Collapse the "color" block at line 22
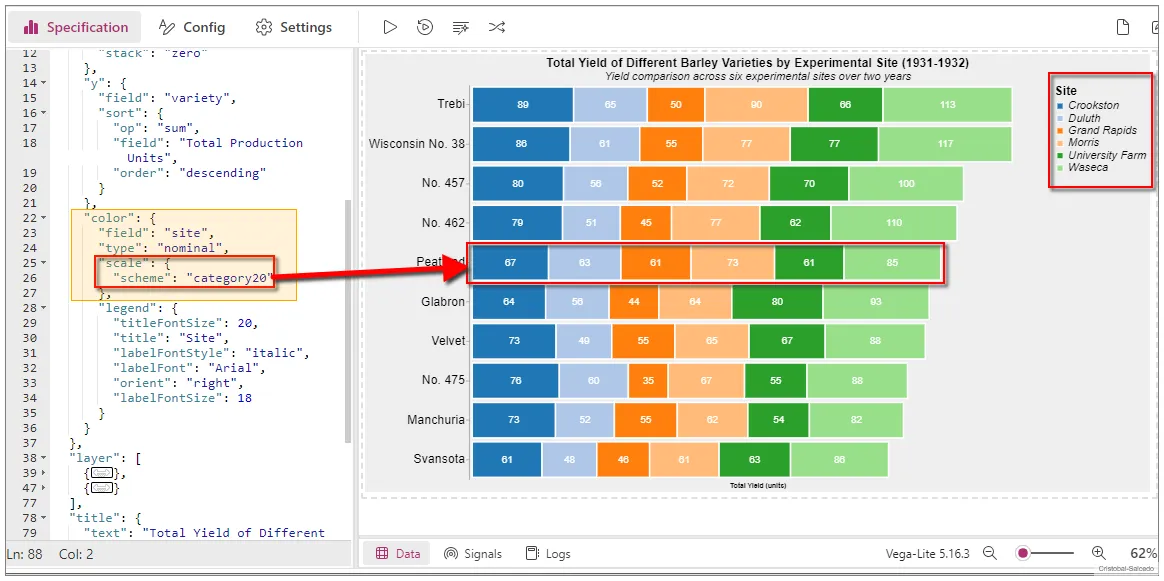 tap(43, 218)
